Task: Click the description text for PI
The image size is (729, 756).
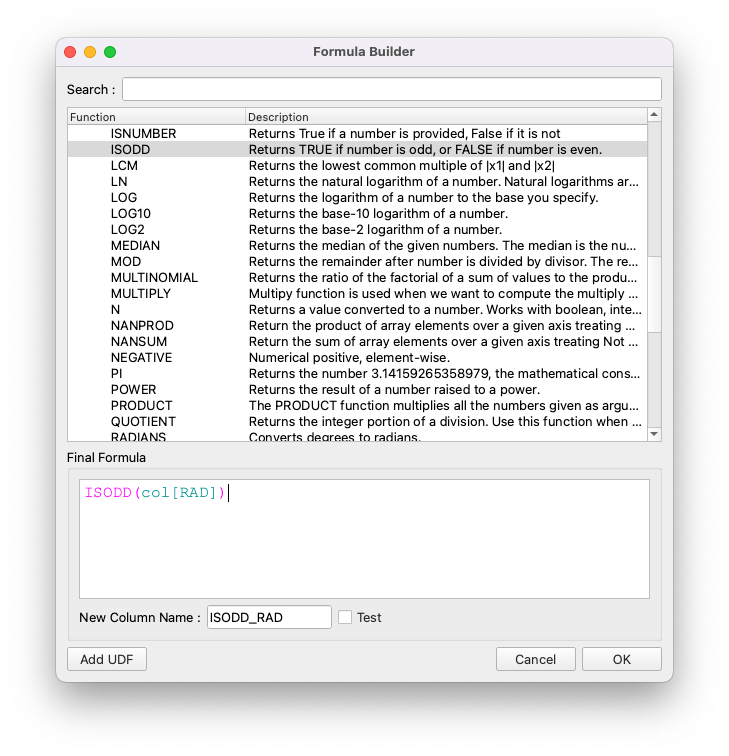Action: click(444, 373)
